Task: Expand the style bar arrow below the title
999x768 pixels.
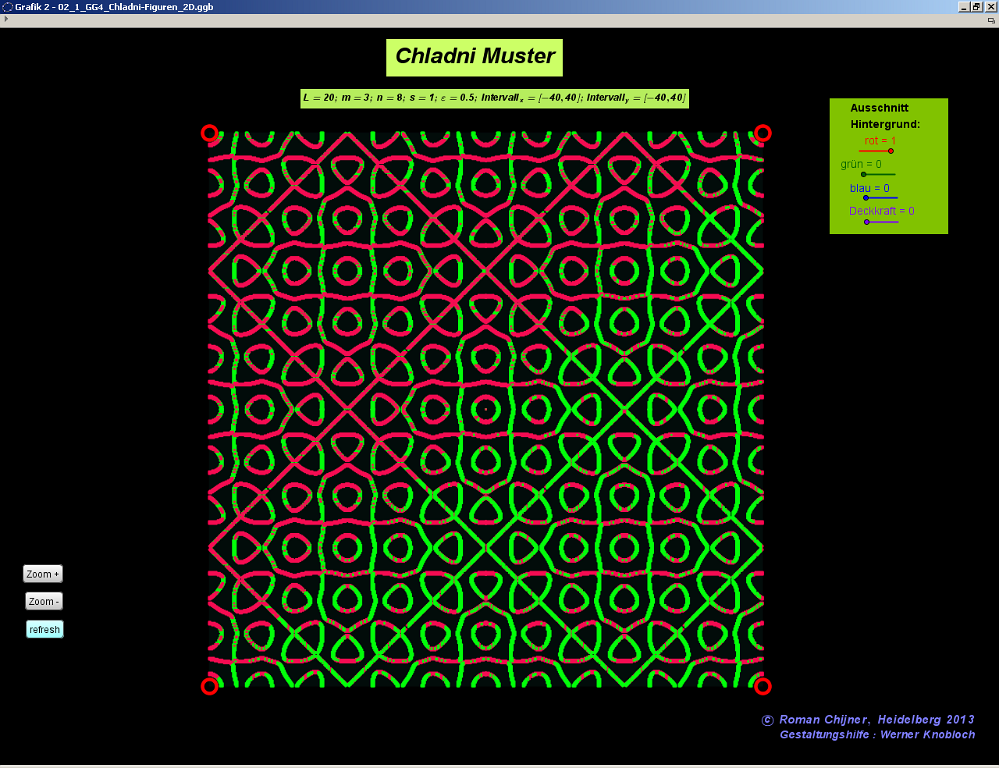Action: click(x=6, y=19)
